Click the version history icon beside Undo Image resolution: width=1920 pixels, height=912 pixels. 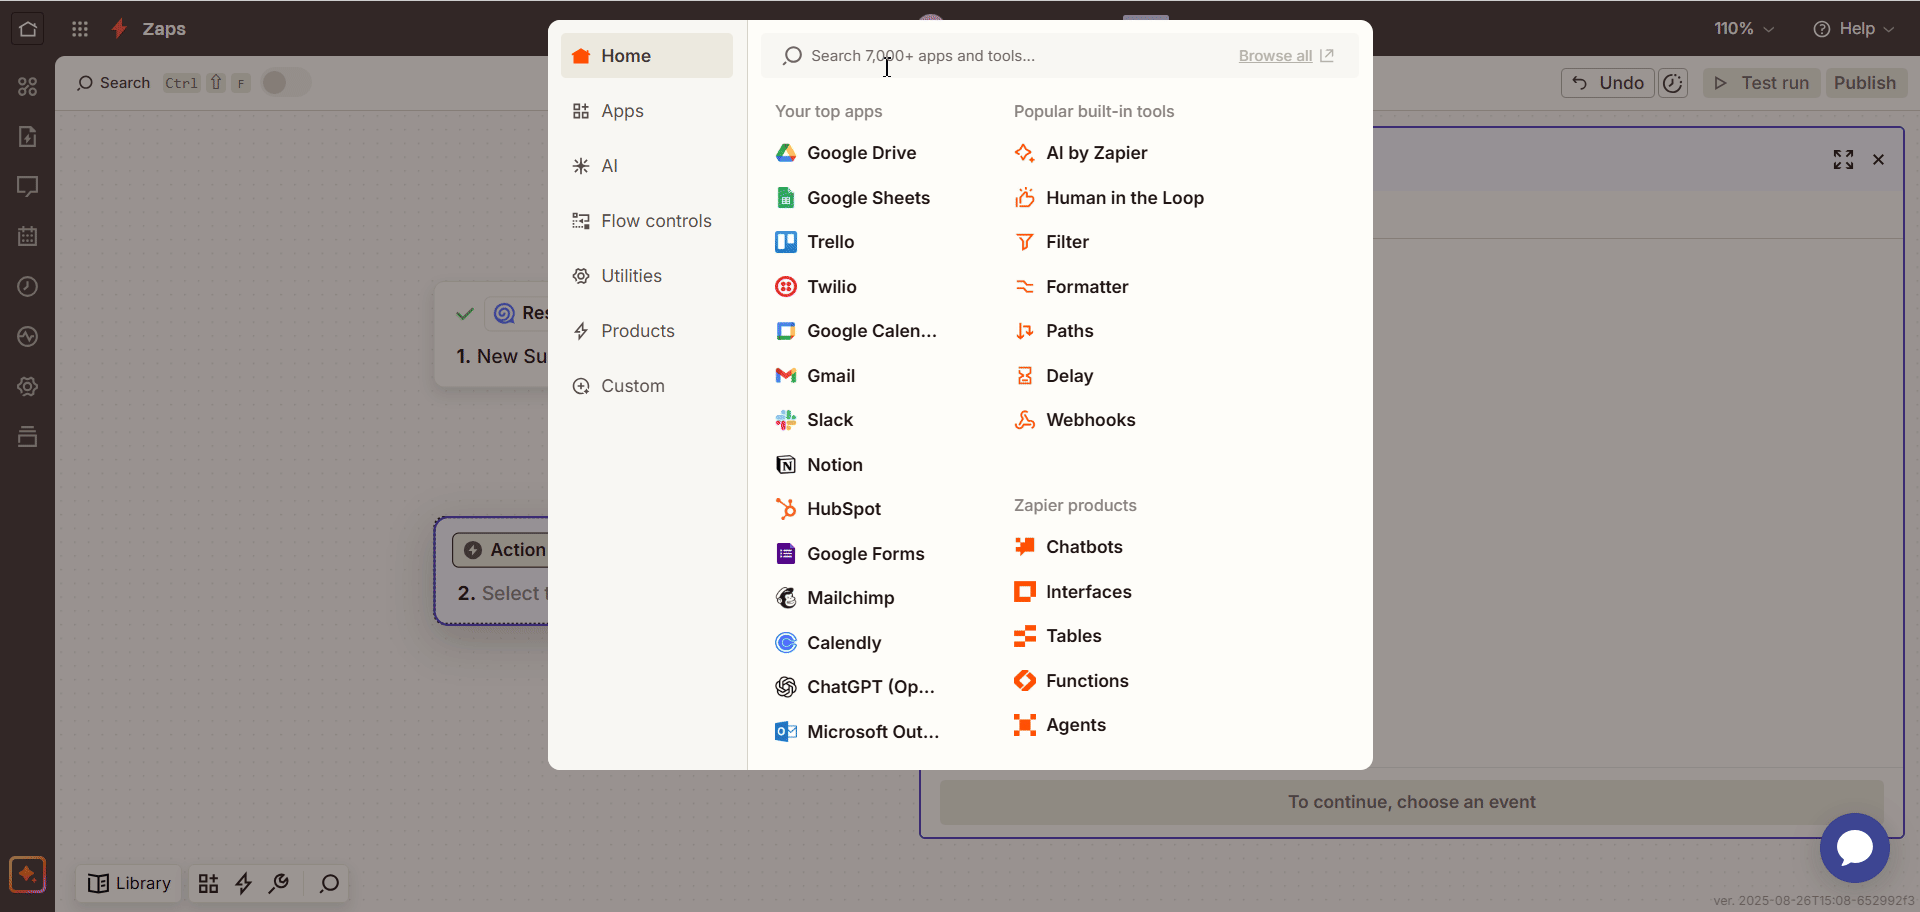click(x=1672, y=83)
